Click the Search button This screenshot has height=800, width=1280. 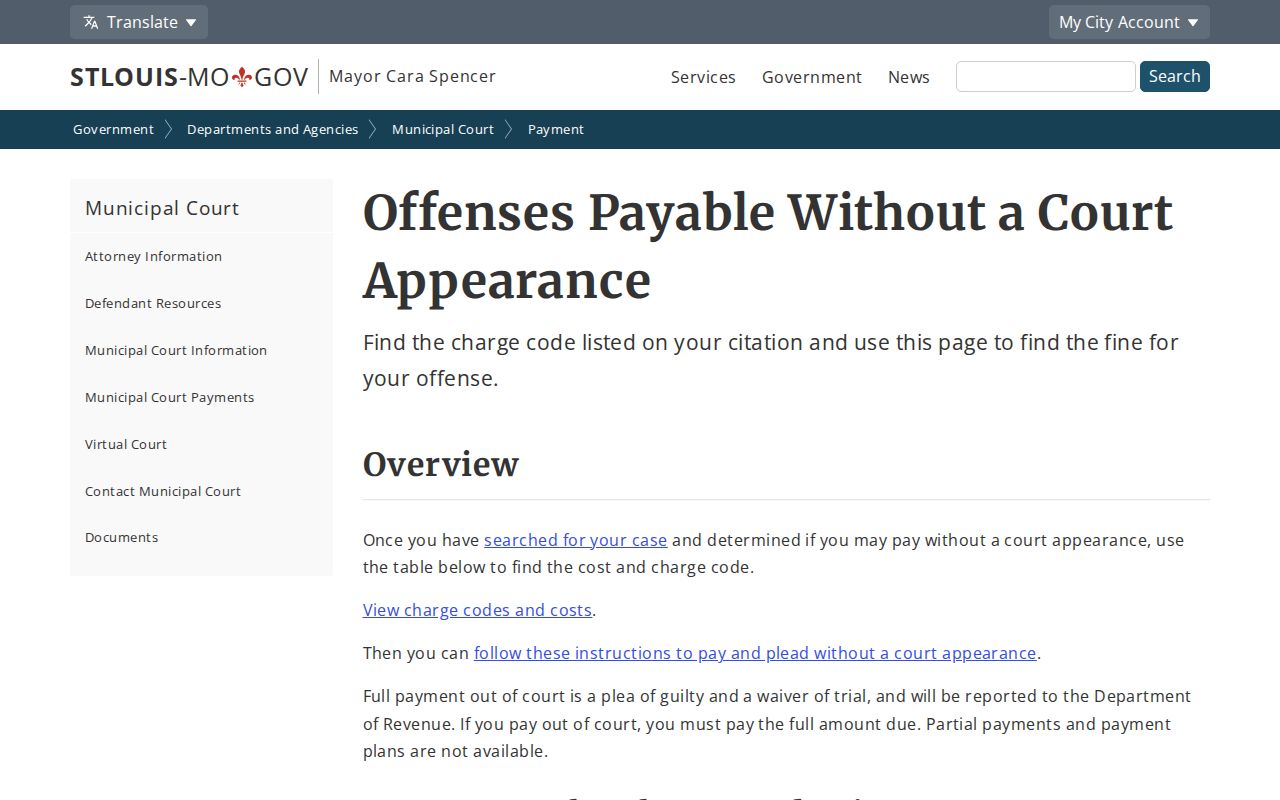[x=1175, y=76]
